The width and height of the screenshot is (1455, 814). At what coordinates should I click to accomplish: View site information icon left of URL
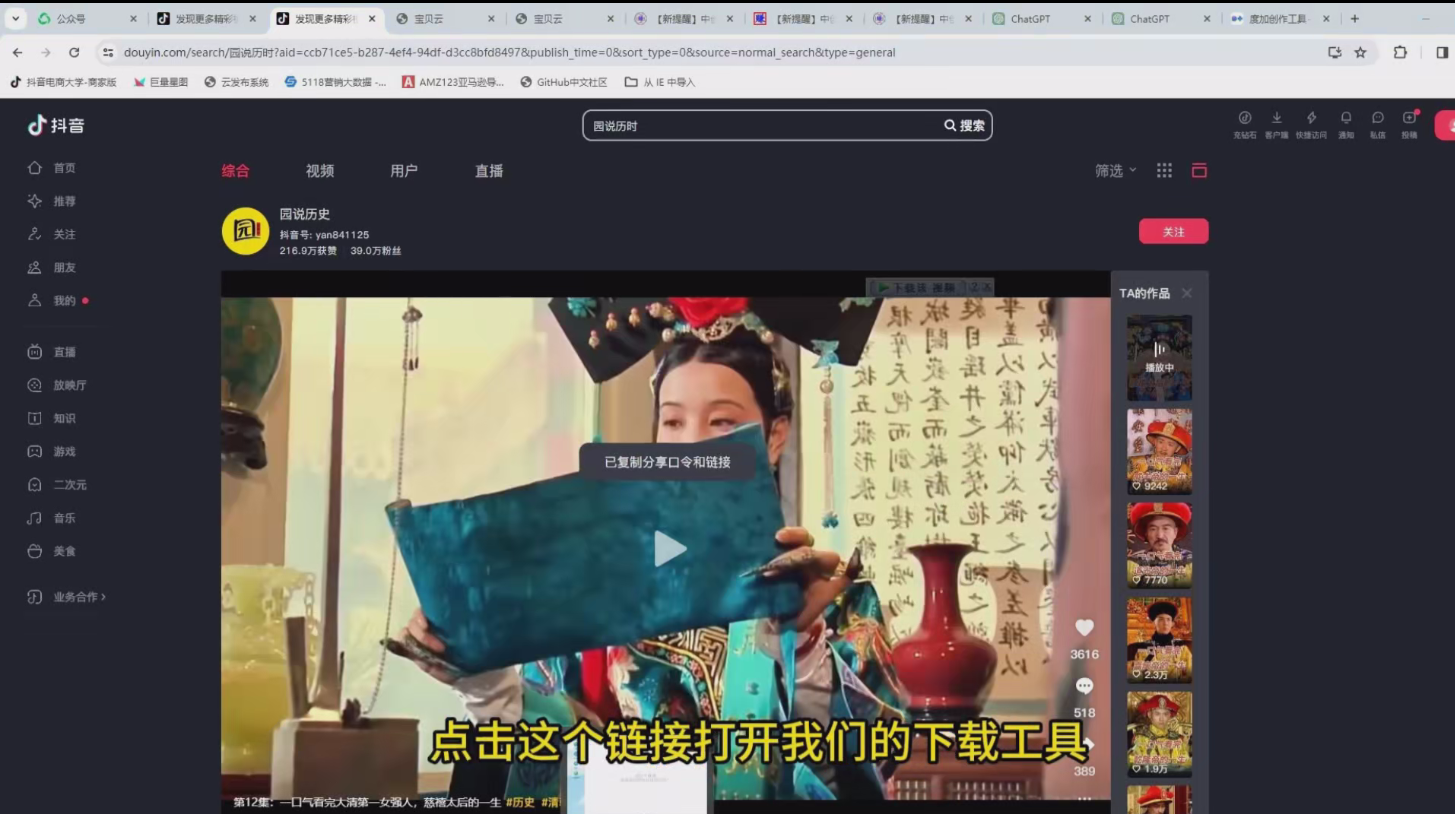click(x=108, y=52)
